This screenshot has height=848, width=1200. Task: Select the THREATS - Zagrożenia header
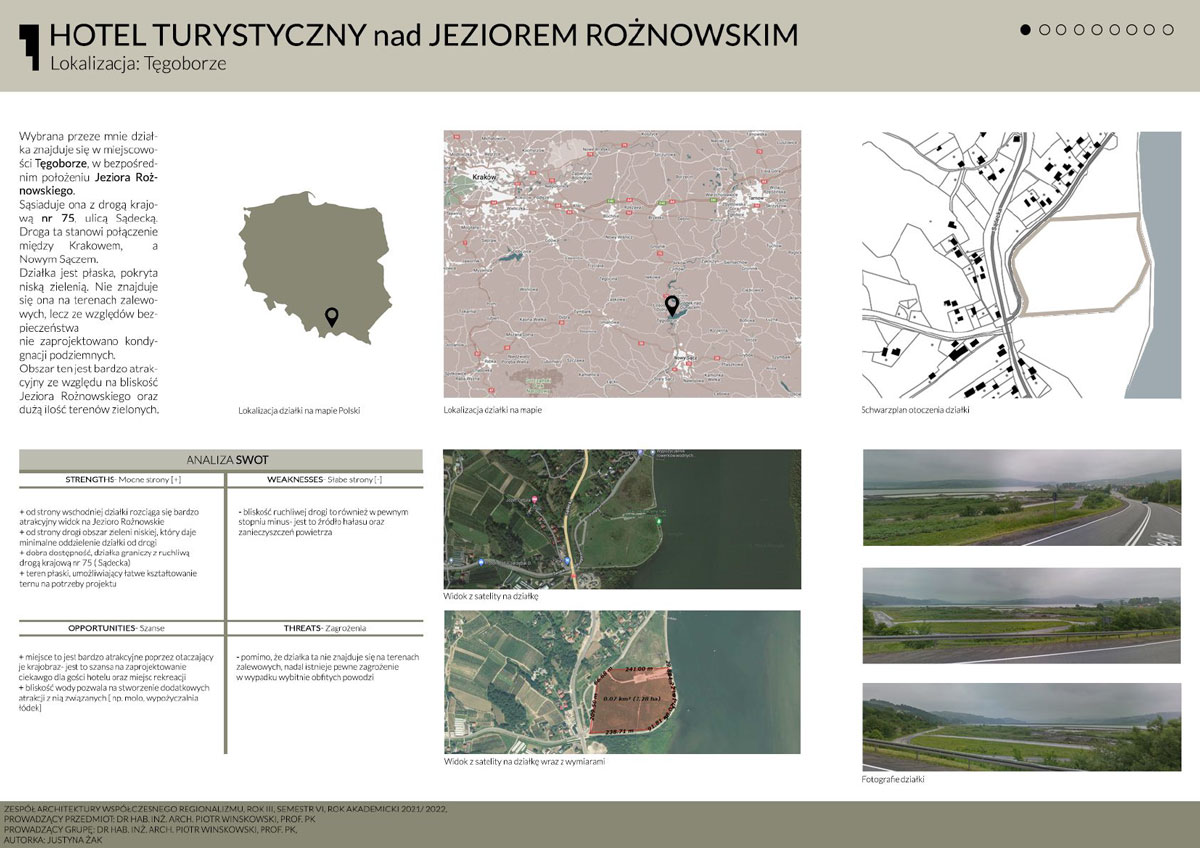point(325,629)
